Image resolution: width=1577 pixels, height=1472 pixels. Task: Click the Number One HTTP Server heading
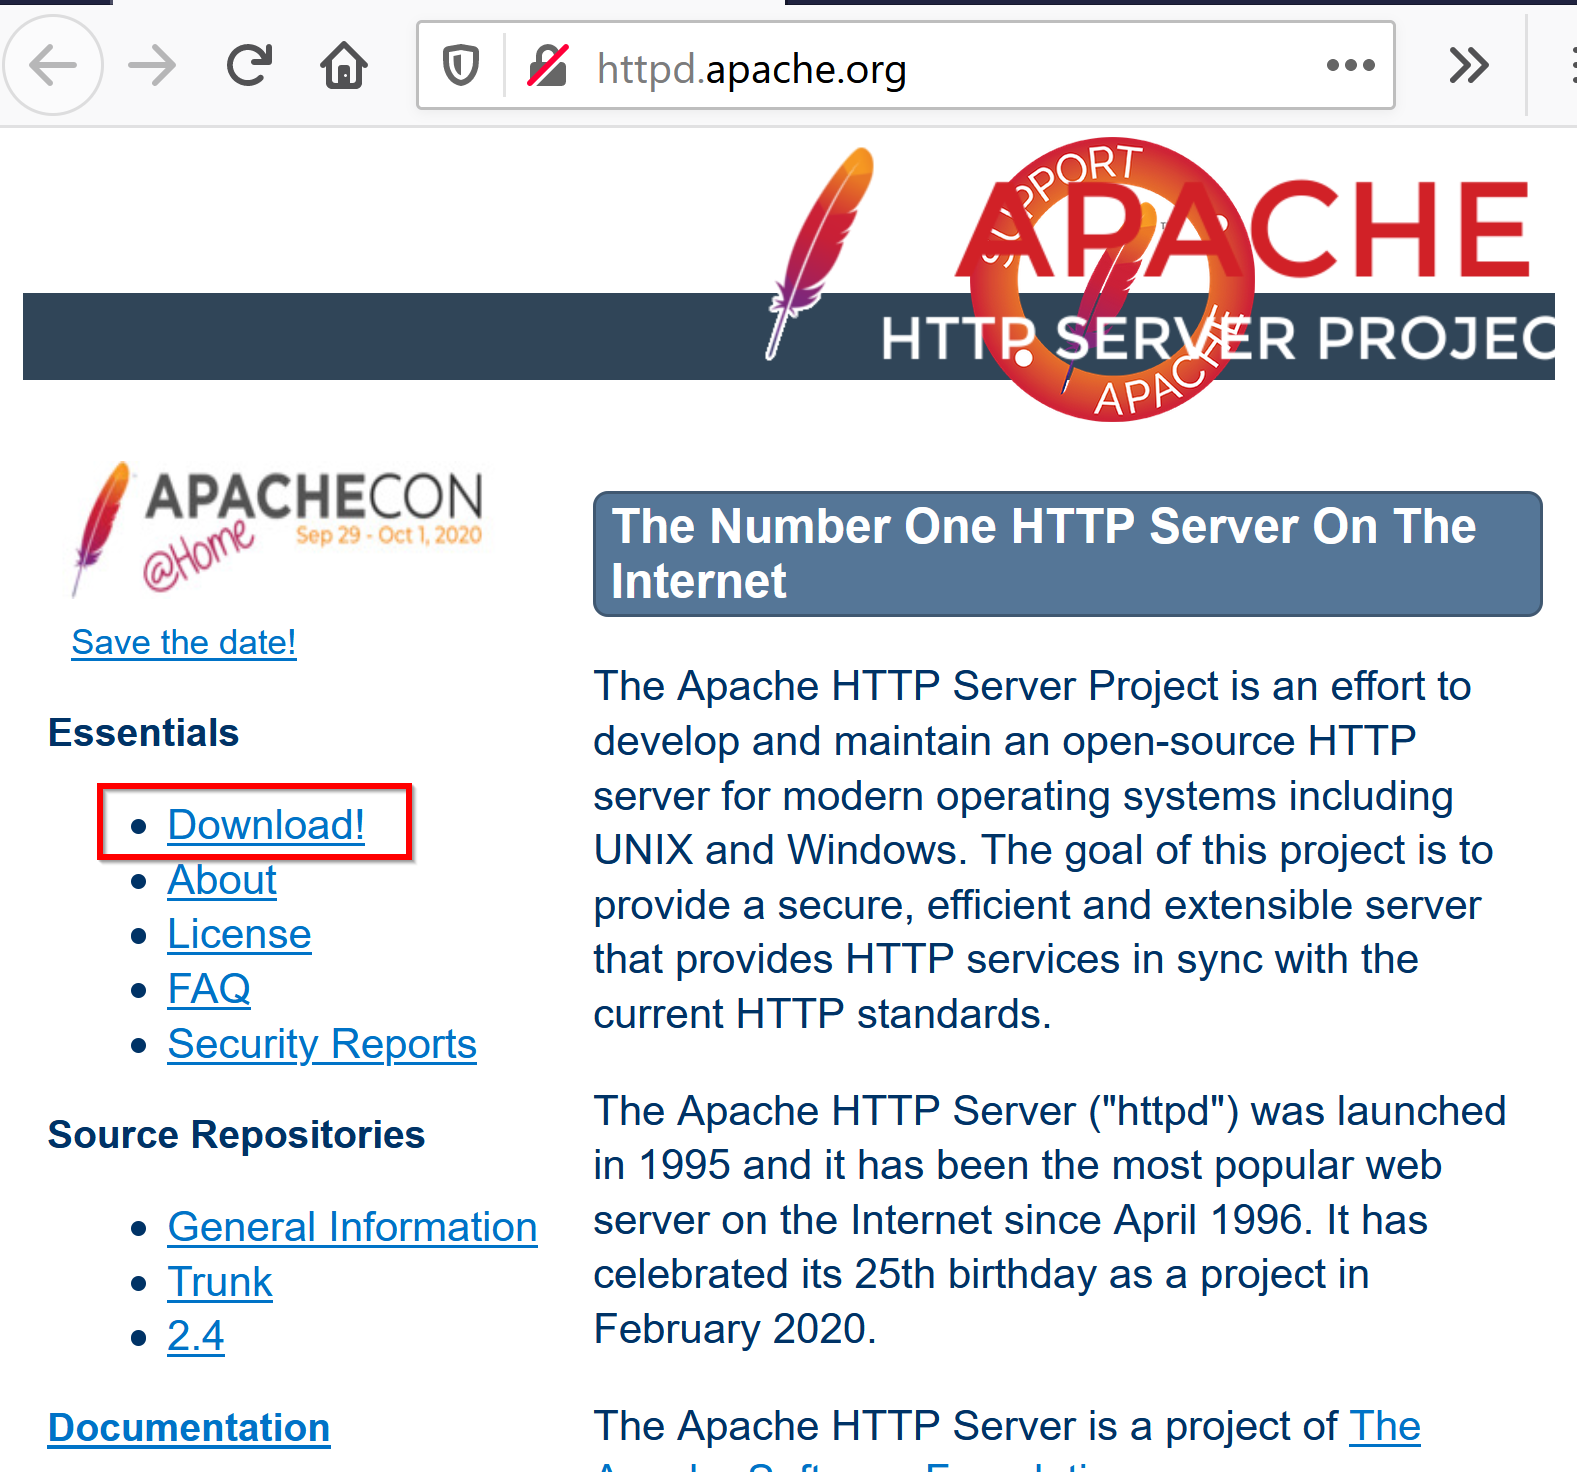click(x=1067, y=554)
